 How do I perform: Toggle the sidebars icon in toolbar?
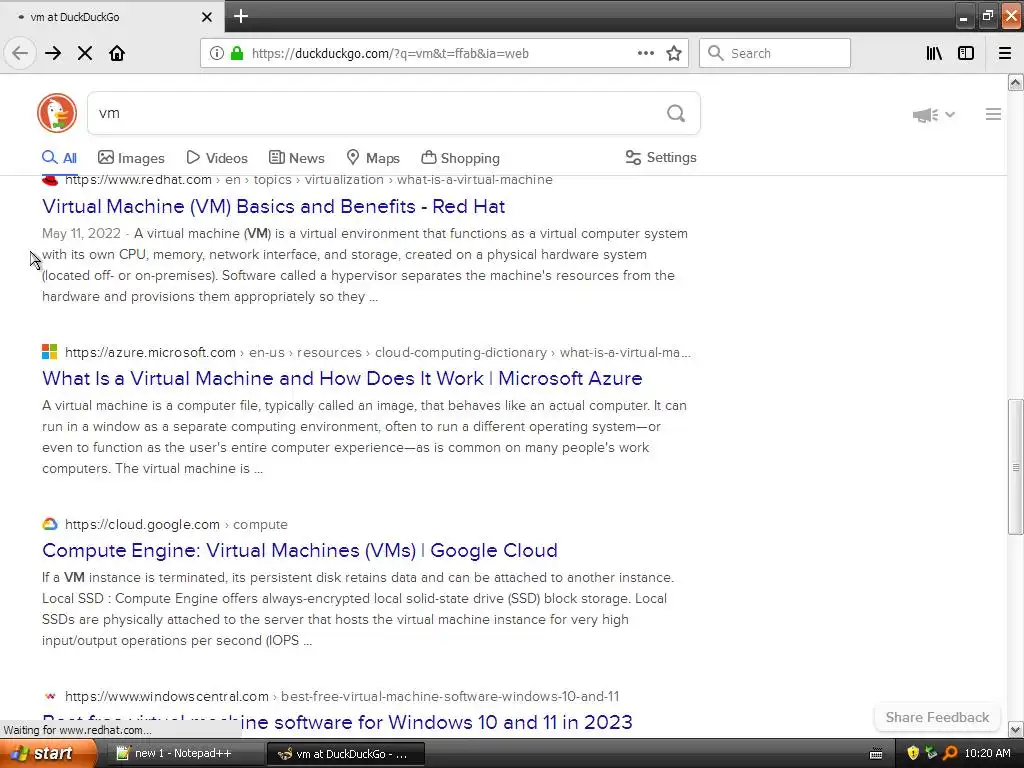pos(966,53)
